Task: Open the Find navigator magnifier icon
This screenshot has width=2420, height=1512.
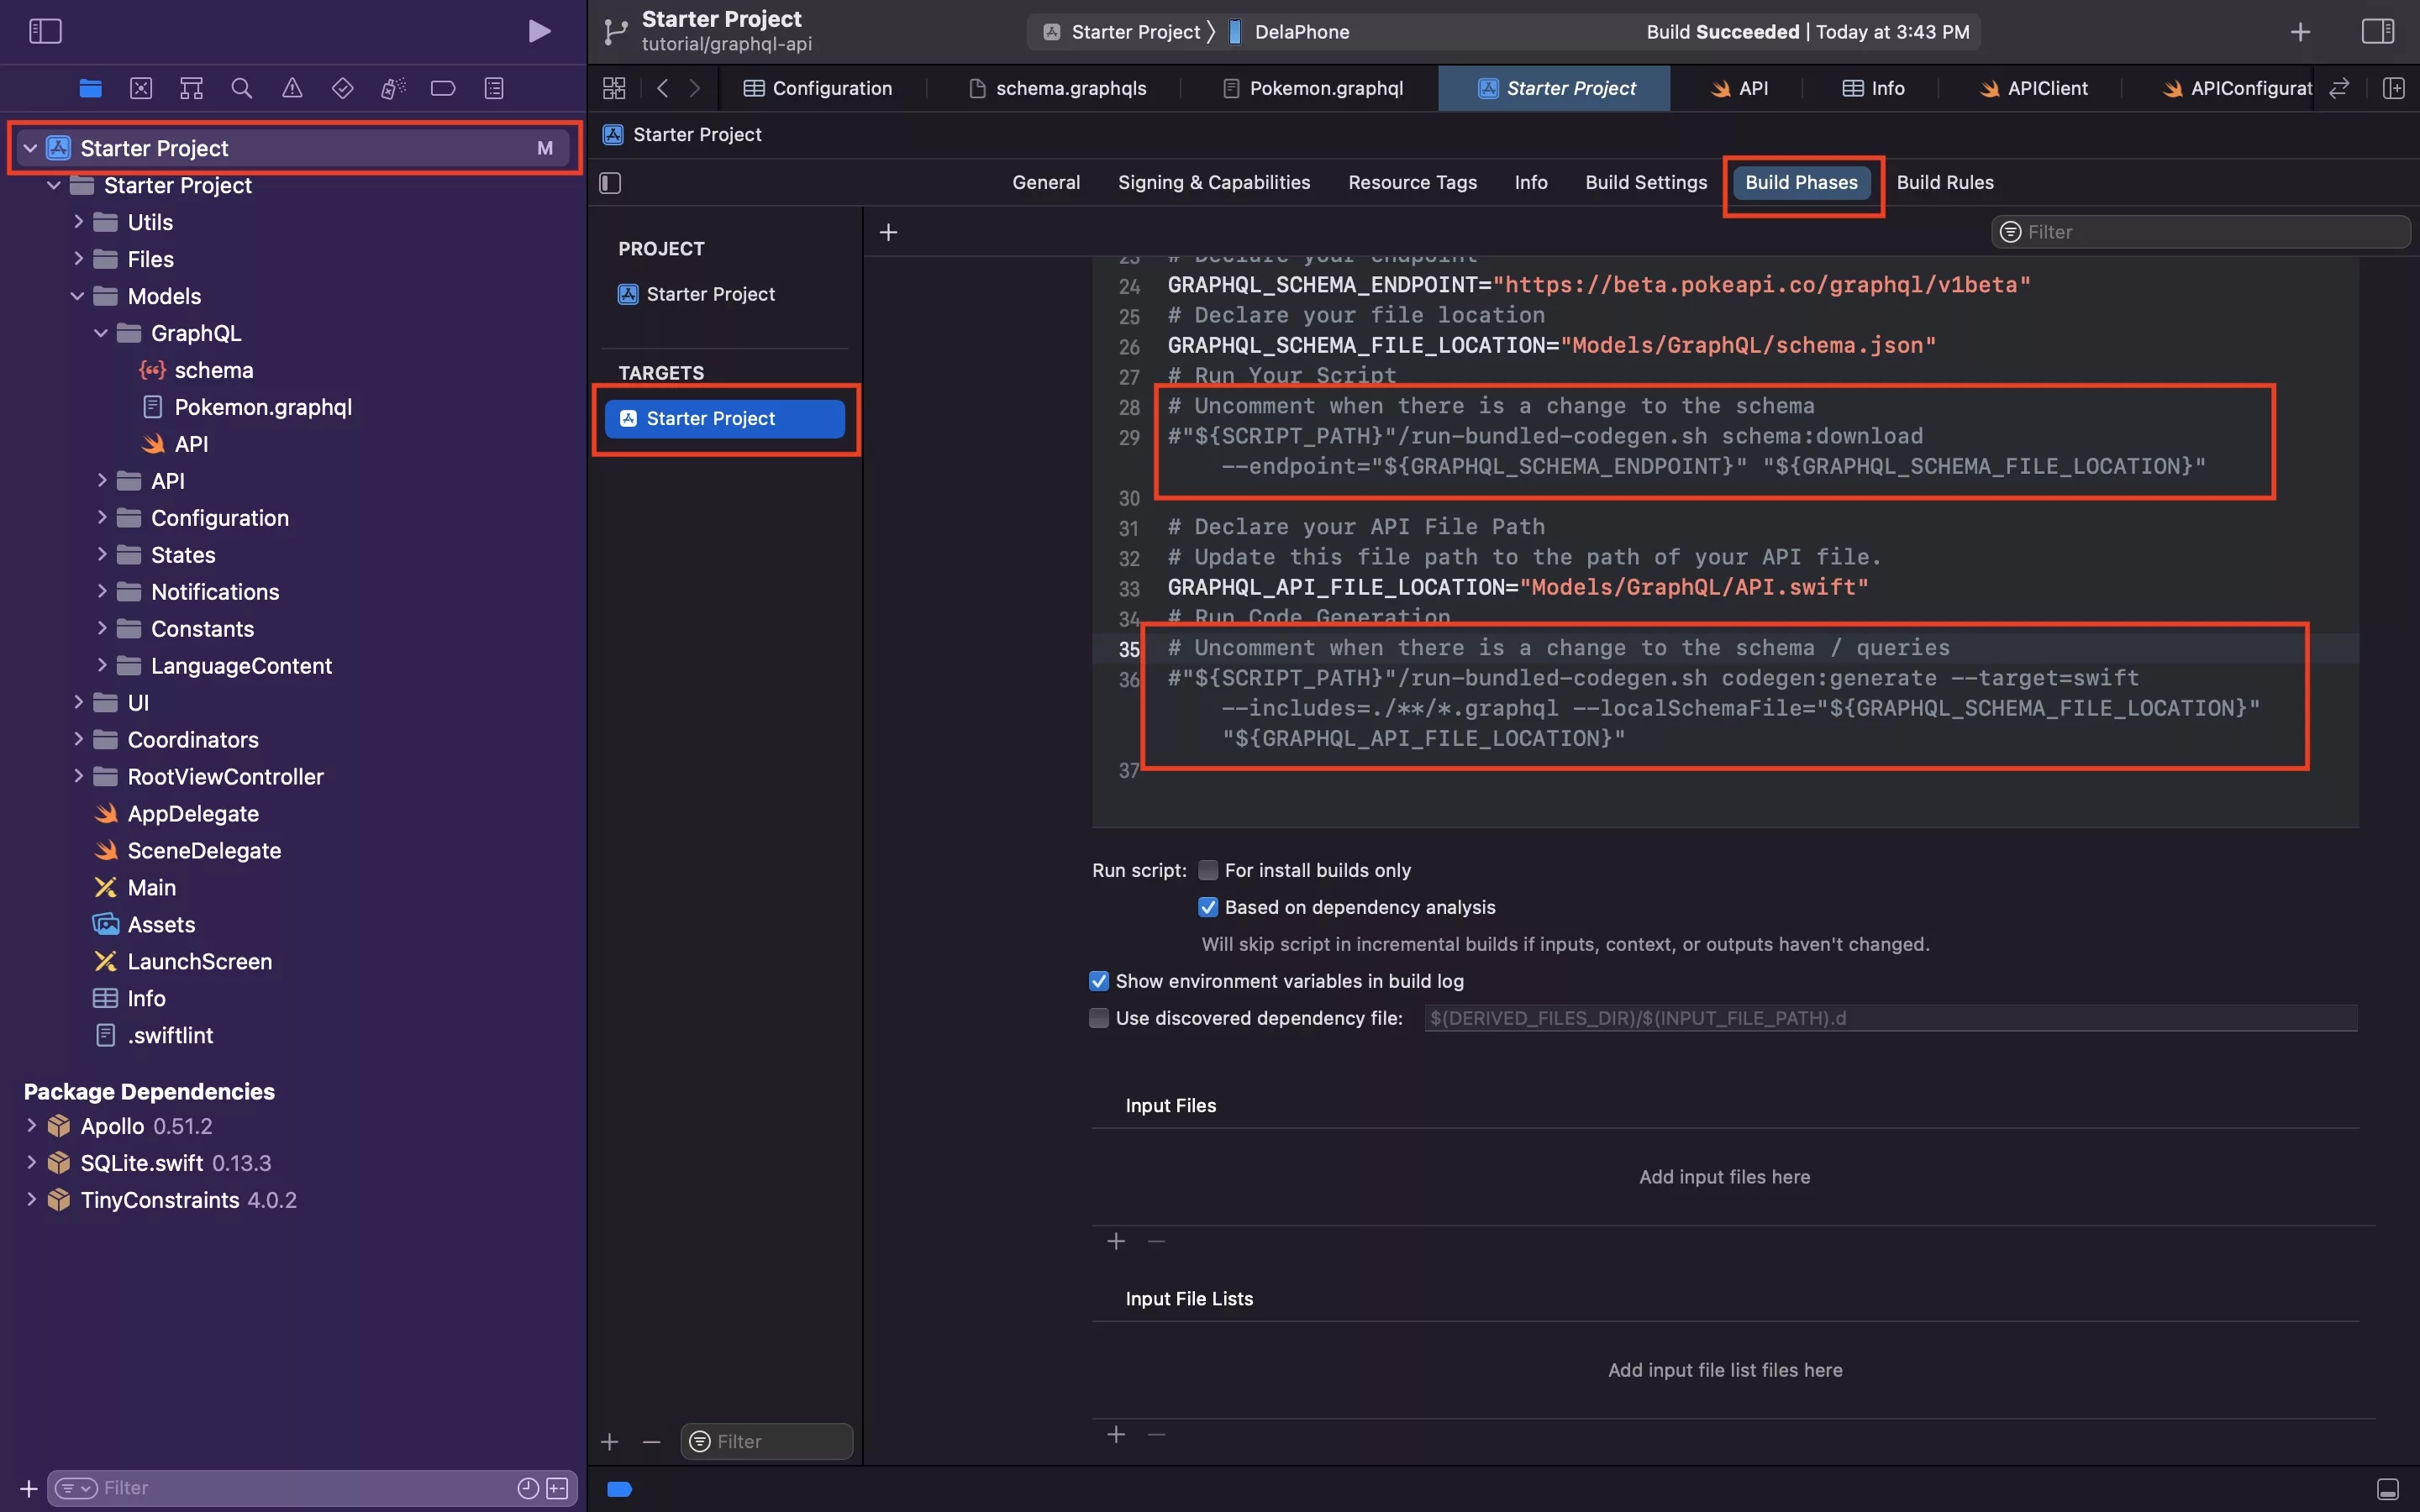Action: tap(241, 88)
